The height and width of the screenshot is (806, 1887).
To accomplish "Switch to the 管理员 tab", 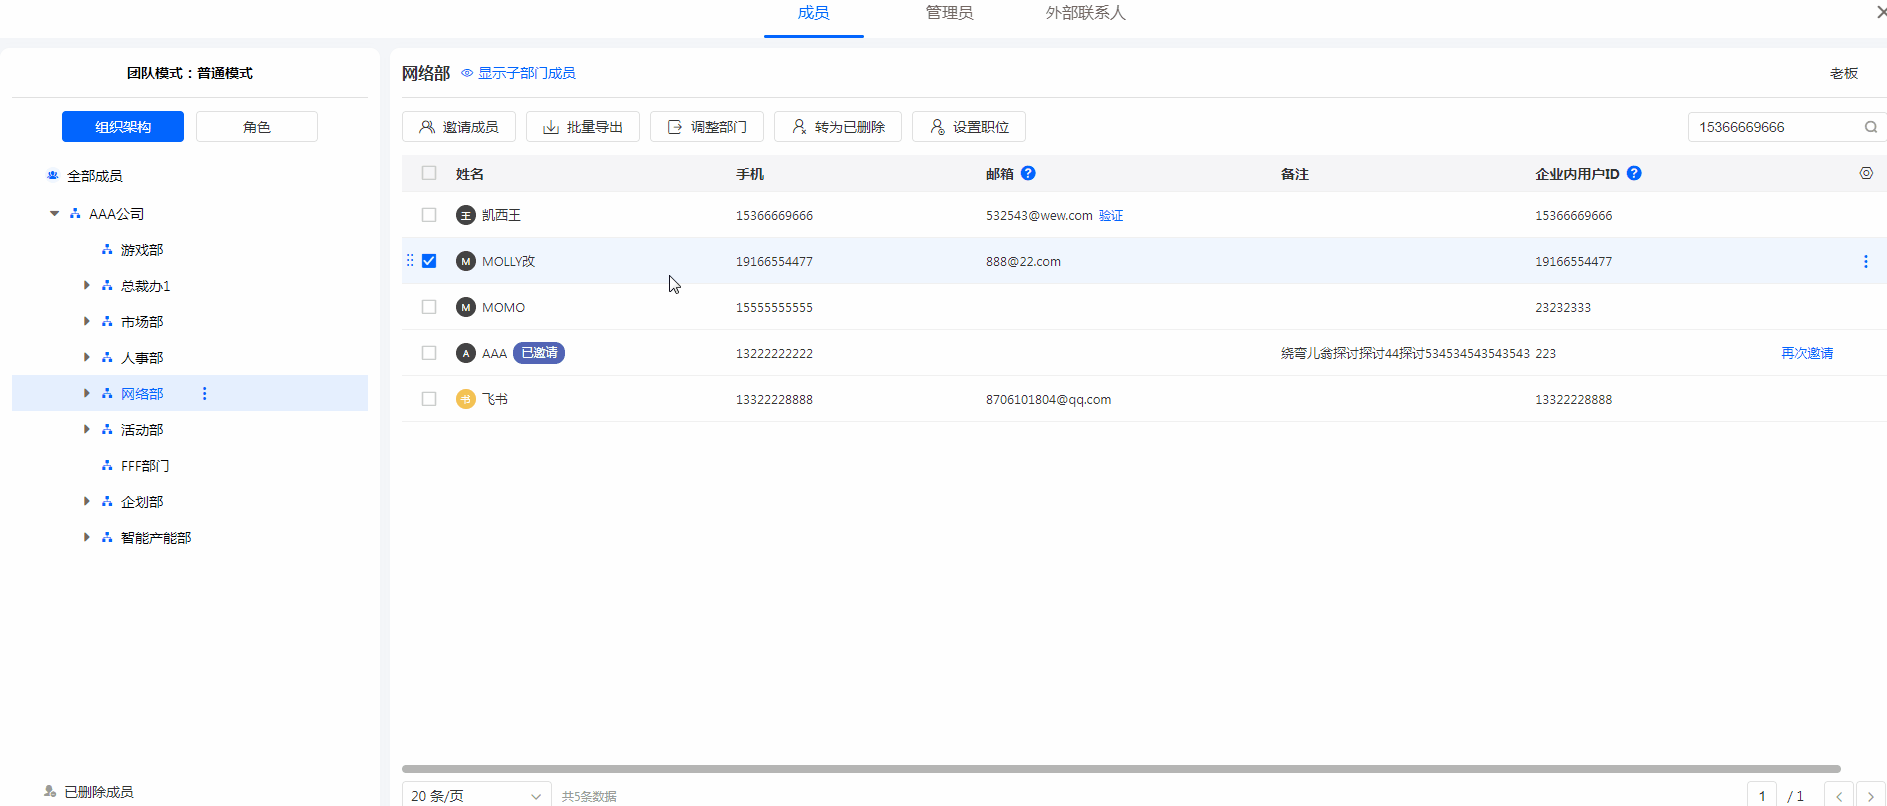I will pyautogui.click(x=949, y=14).
